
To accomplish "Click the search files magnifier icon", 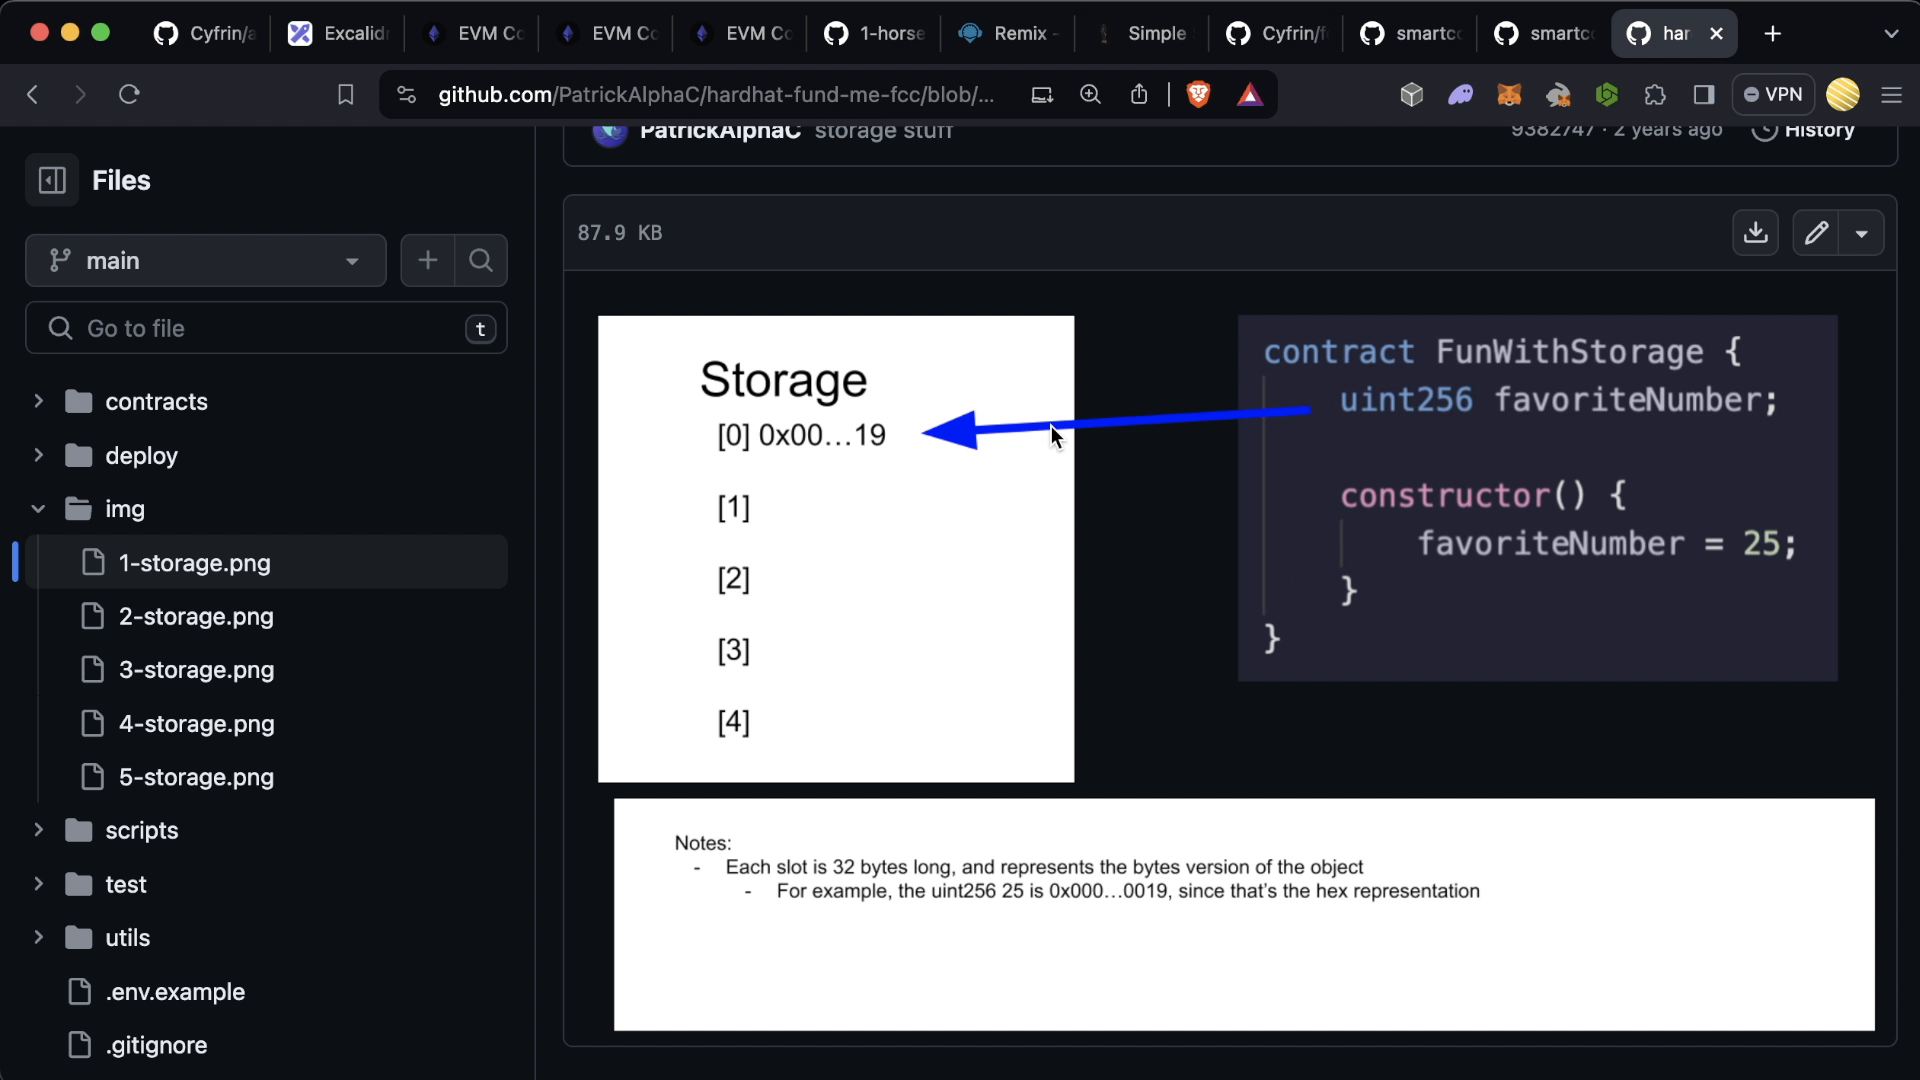I will [481, 261].
